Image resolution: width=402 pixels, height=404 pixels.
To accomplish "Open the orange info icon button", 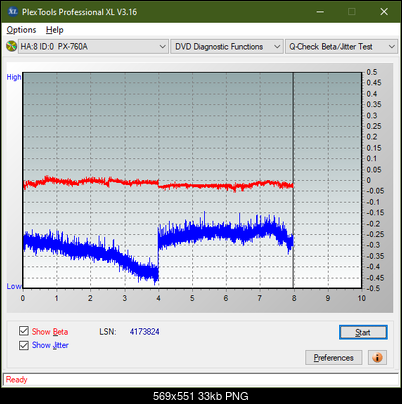I will click(x=377, y=358).
